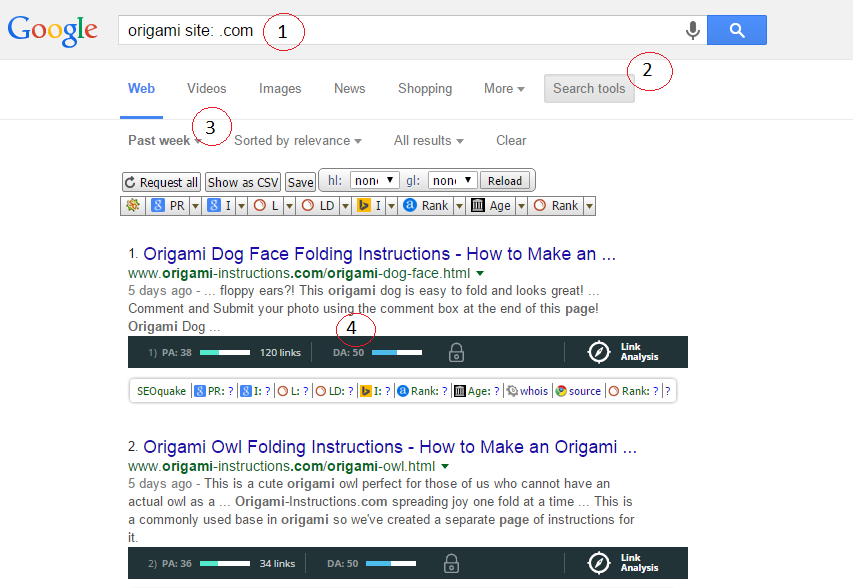
Task: Click 'LD: ?' in first result's SEOquake bar
Action: pos(335,391)
